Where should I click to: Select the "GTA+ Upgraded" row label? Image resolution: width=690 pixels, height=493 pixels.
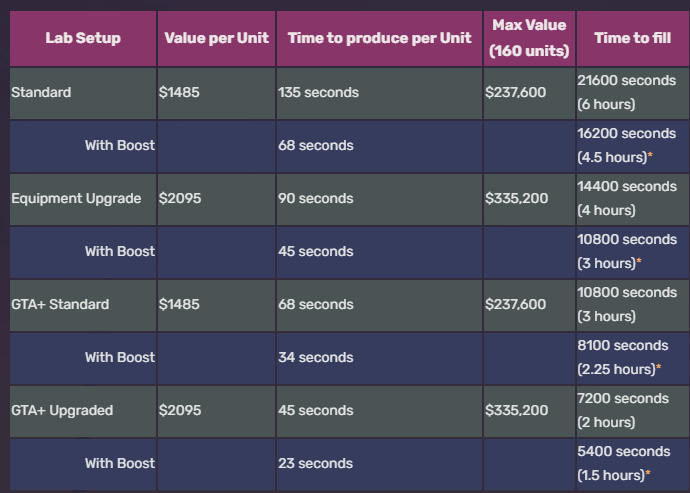[x=62, y=410]
